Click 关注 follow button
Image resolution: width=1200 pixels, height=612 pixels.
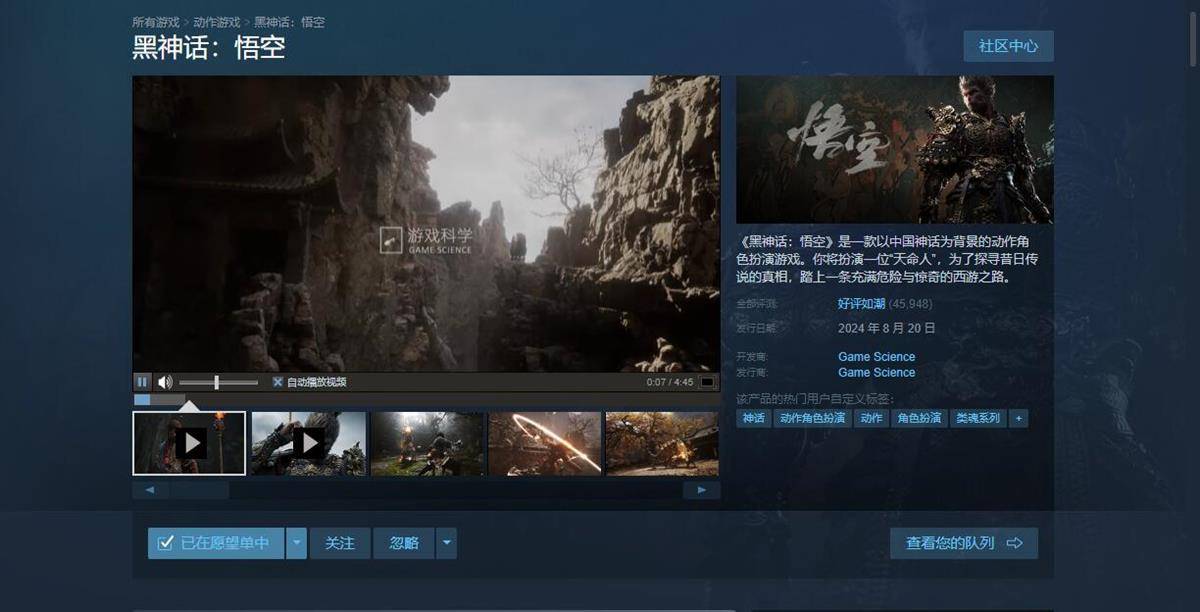pyautogui.click(x=340, y=543)
